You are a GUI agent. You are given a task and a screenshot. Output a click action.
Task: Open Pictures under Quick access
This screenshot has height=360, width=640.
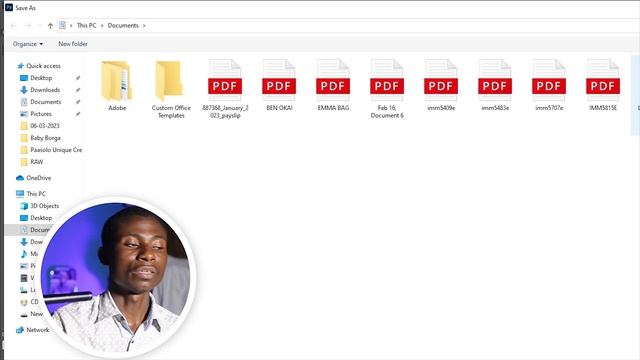36,114
